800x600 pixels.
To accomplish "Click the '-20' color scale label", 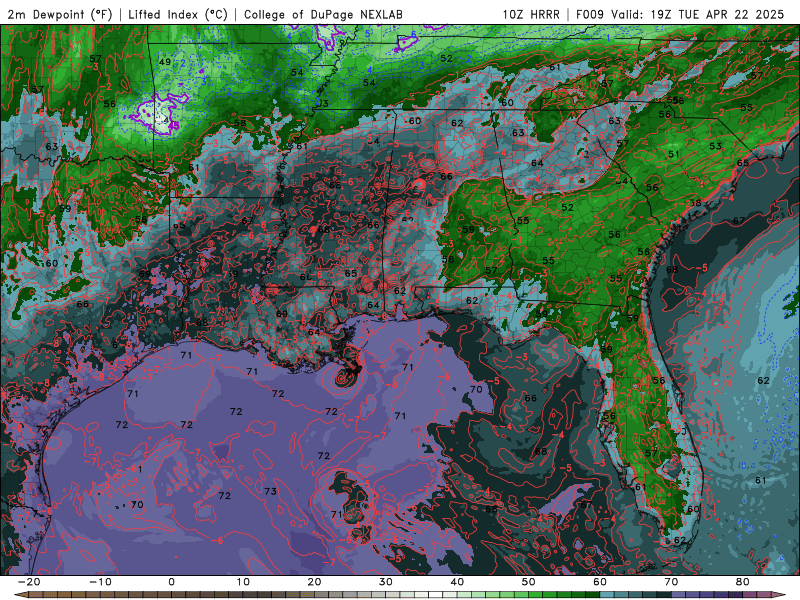I will click(x=29, y=582).
